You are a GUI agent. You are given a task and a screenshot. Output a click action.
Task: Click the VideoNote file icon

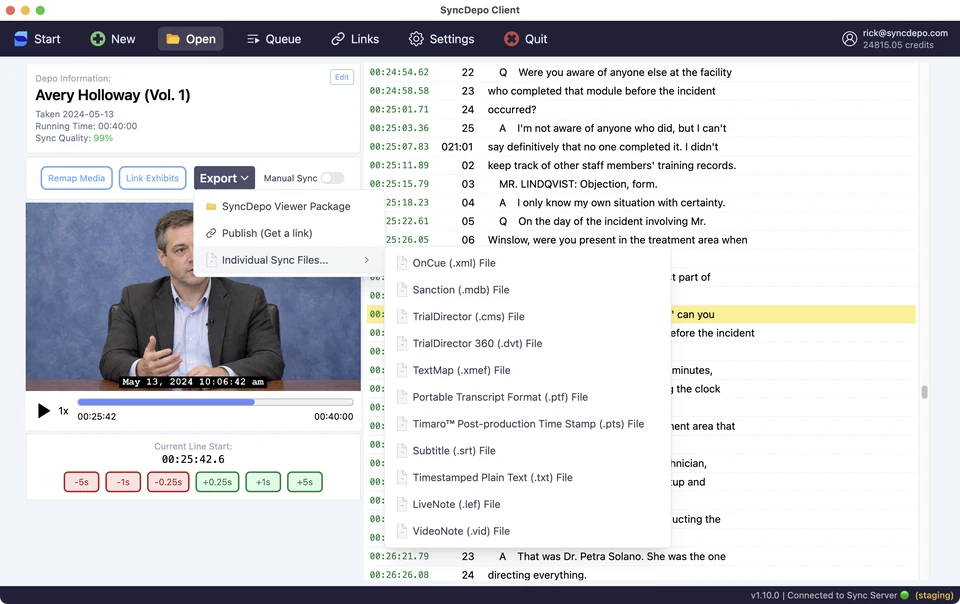pos(402,531)
